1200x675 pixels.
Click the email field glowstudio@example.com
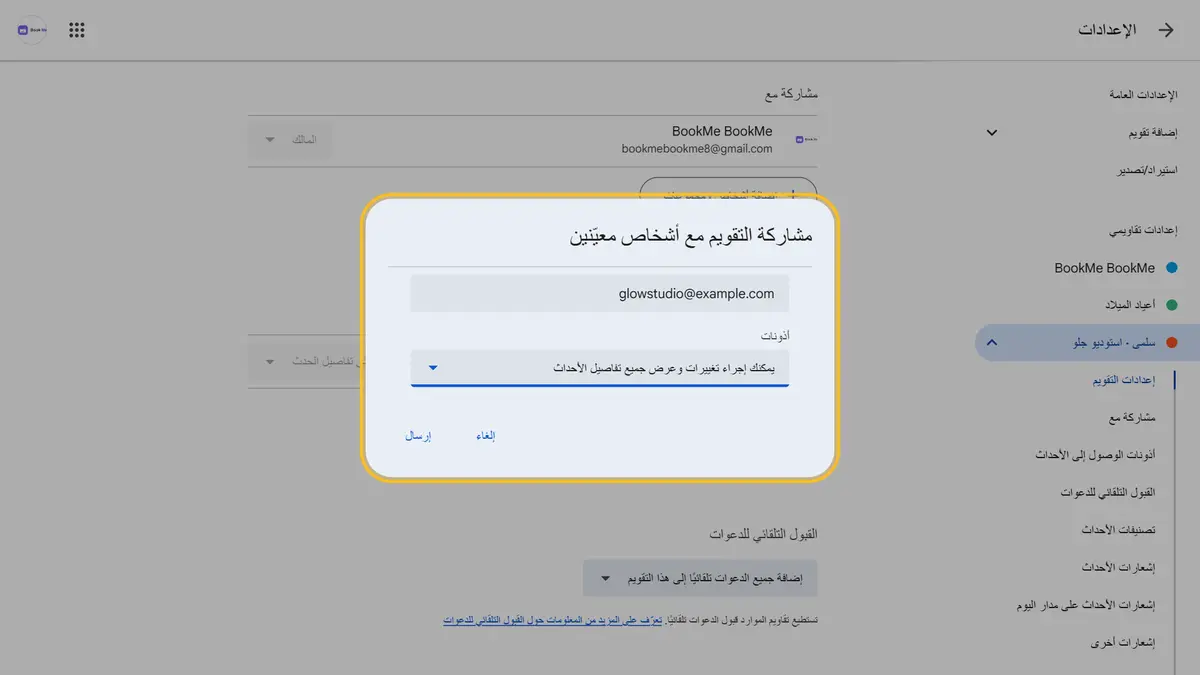tap(600, 294)
